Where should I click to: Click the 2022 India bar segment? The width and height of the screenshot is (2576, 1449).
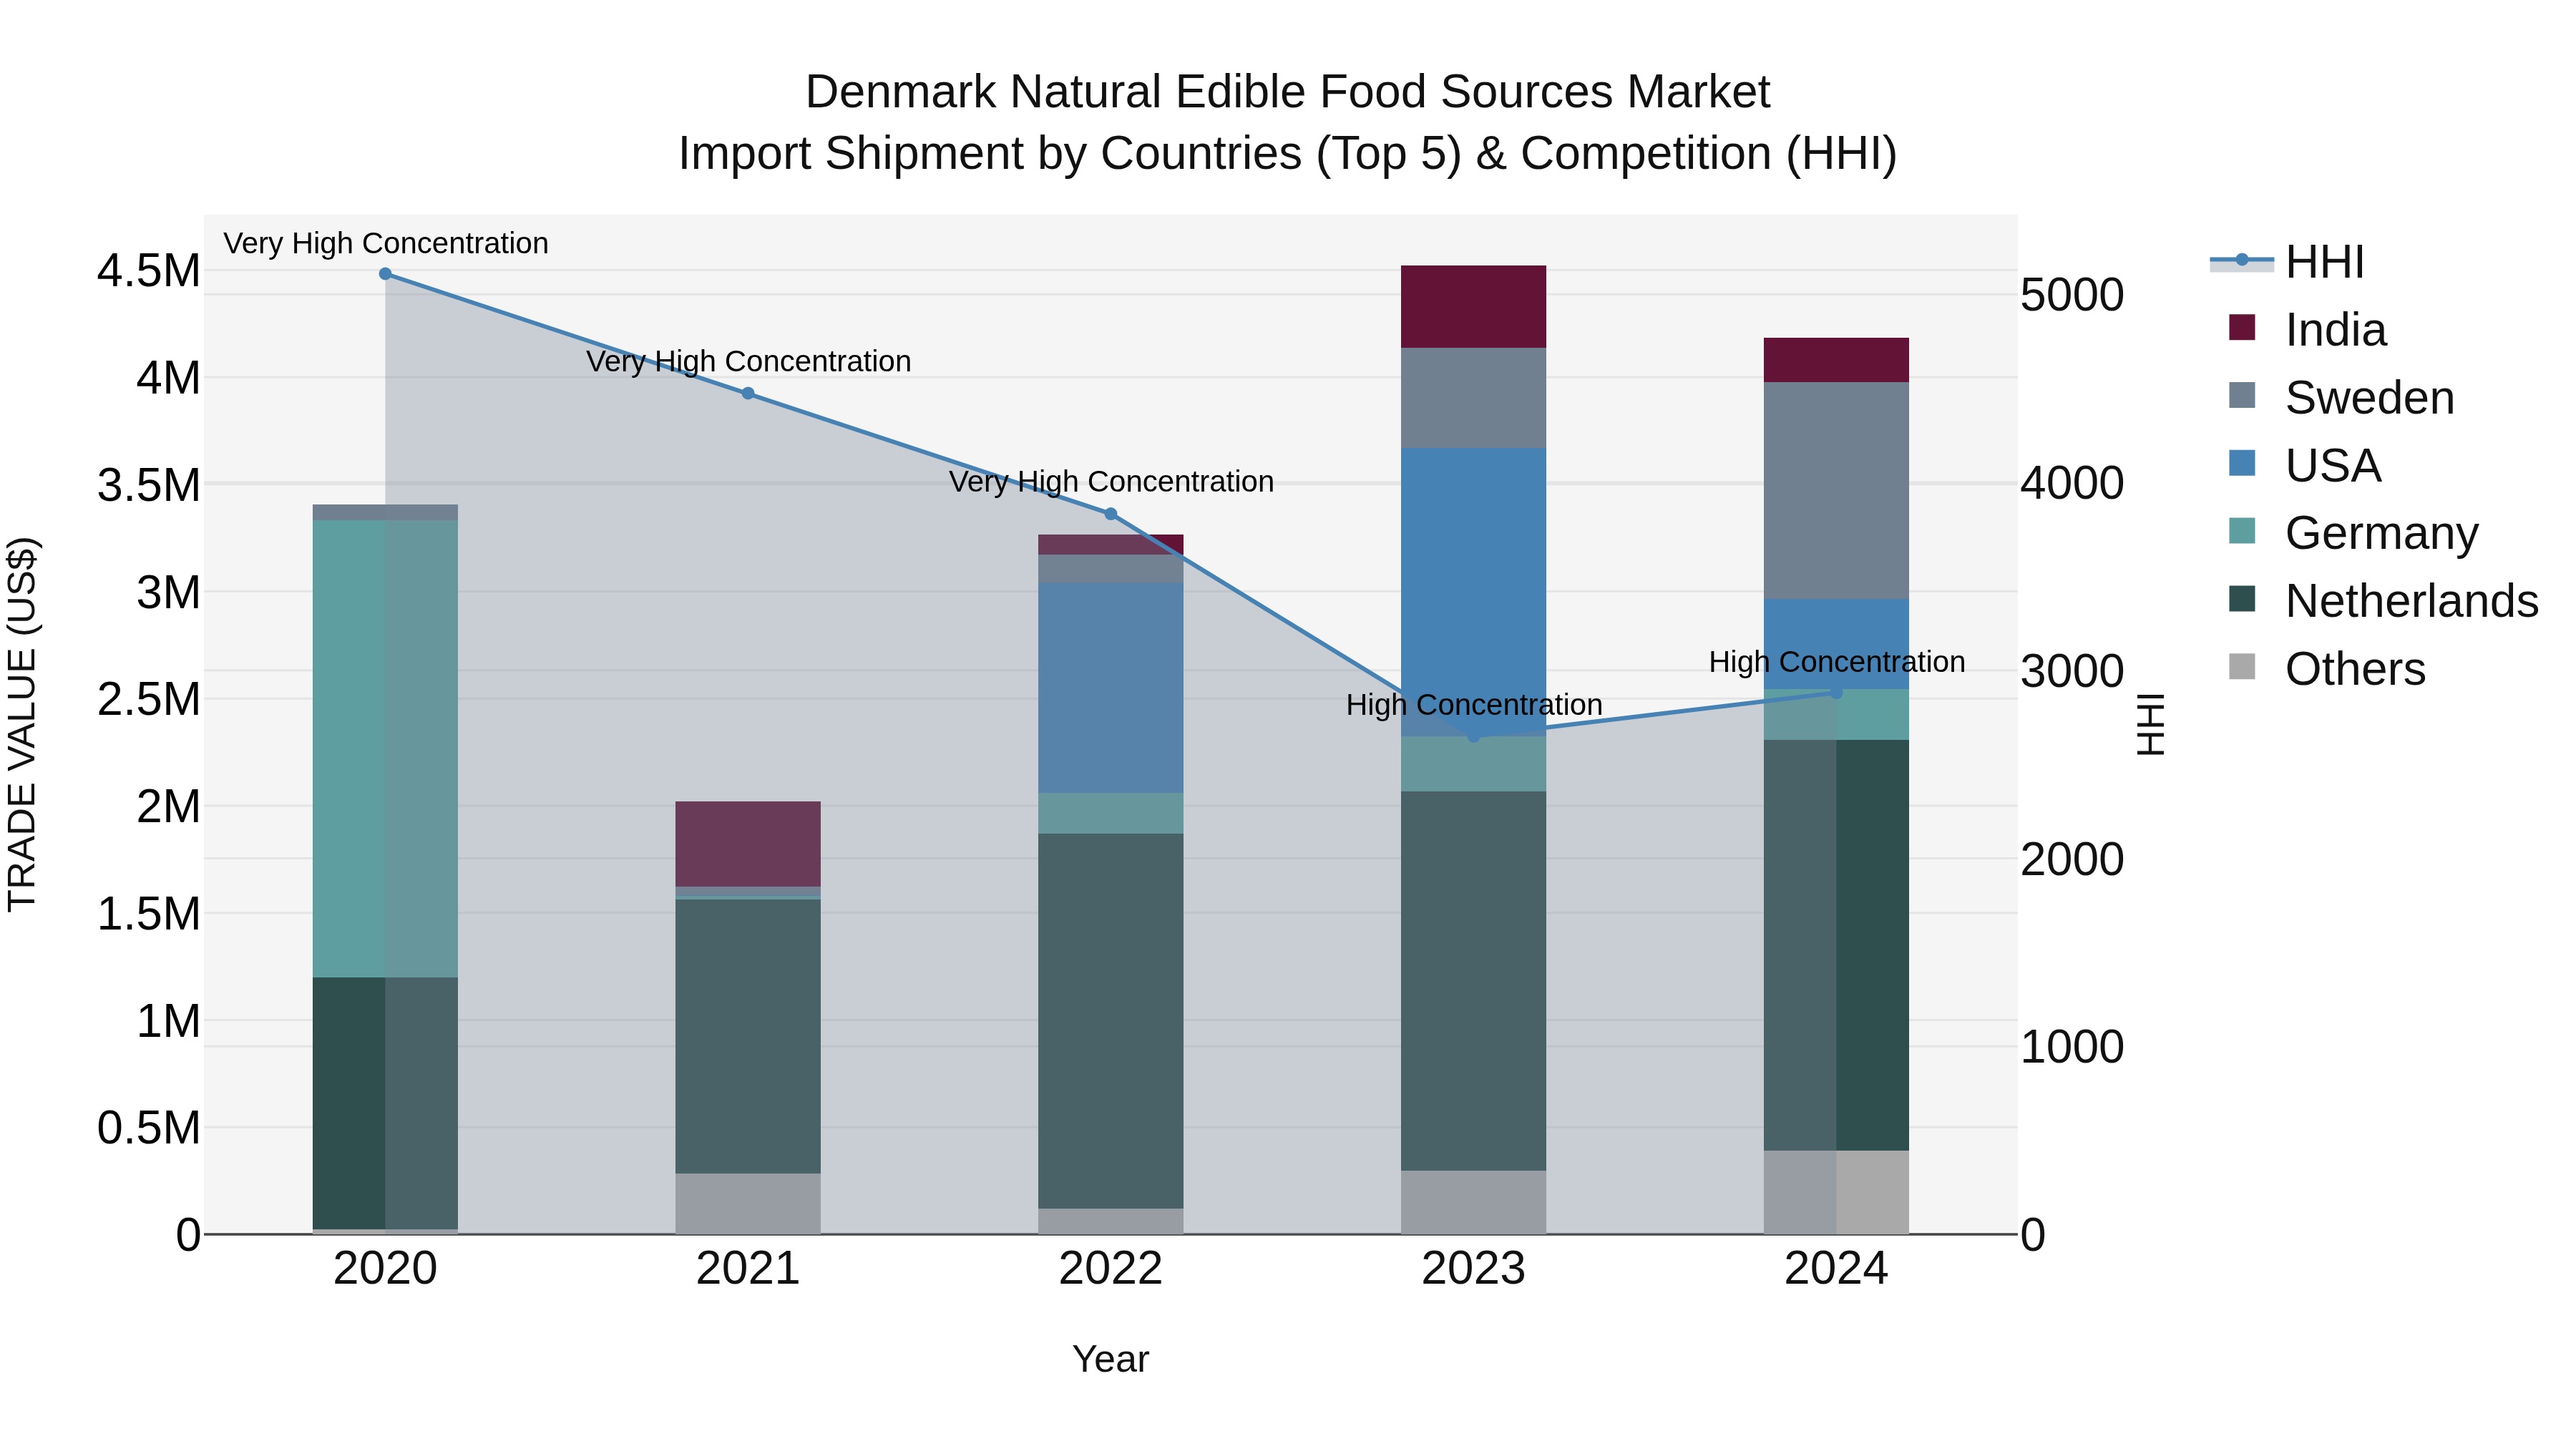[1110, 545]
